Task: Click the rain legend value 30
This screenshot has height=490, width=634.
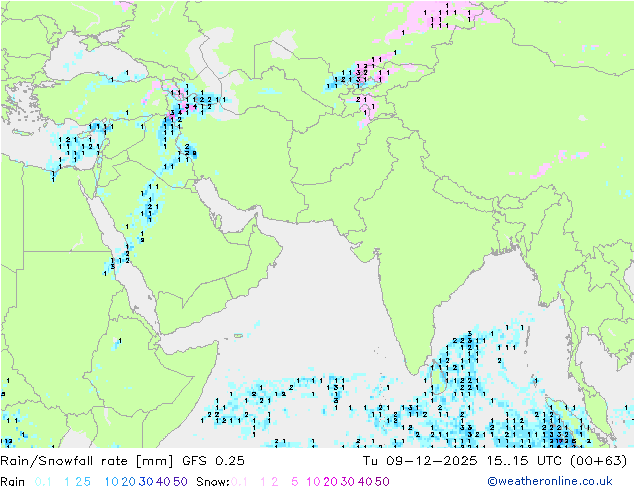Action: [146, 482]
